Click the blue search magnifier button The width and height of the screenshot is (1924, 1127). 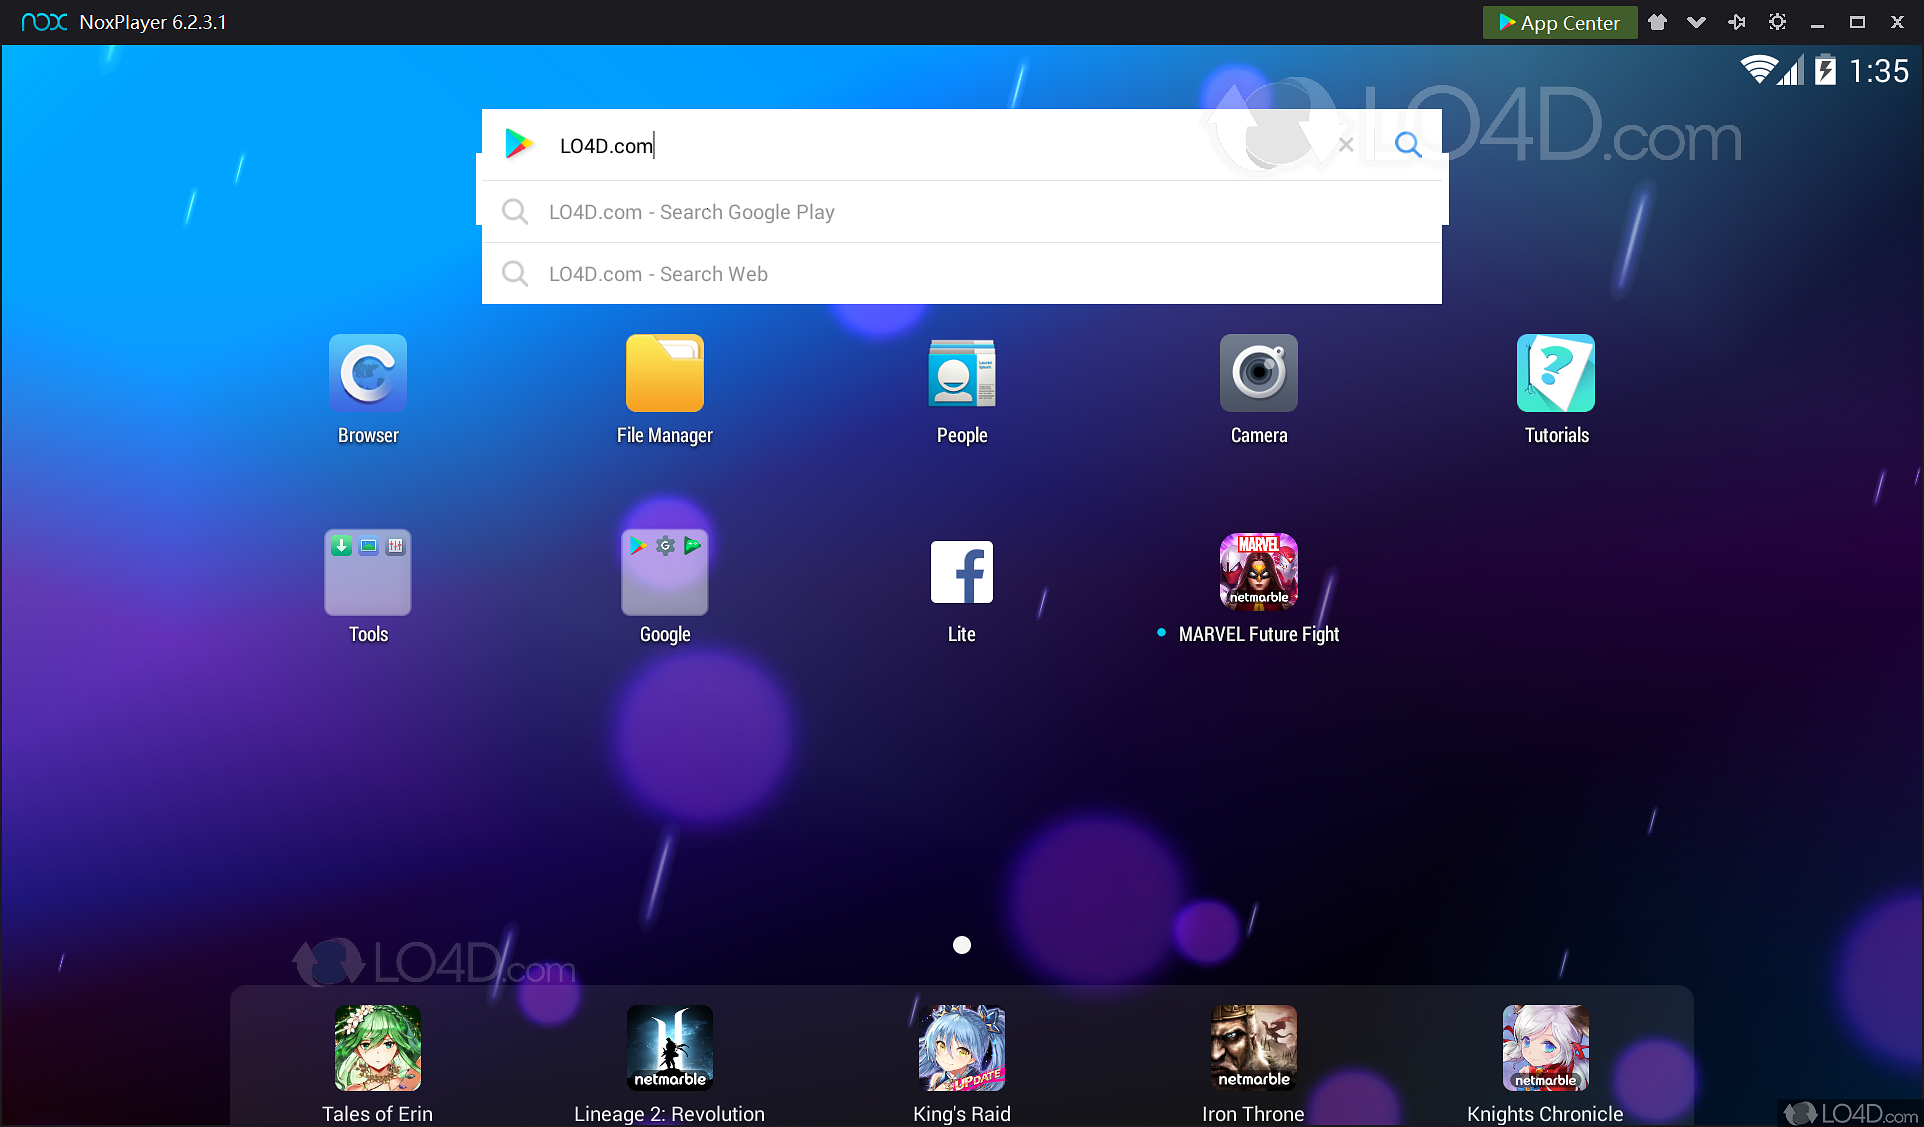point(1407,145)
